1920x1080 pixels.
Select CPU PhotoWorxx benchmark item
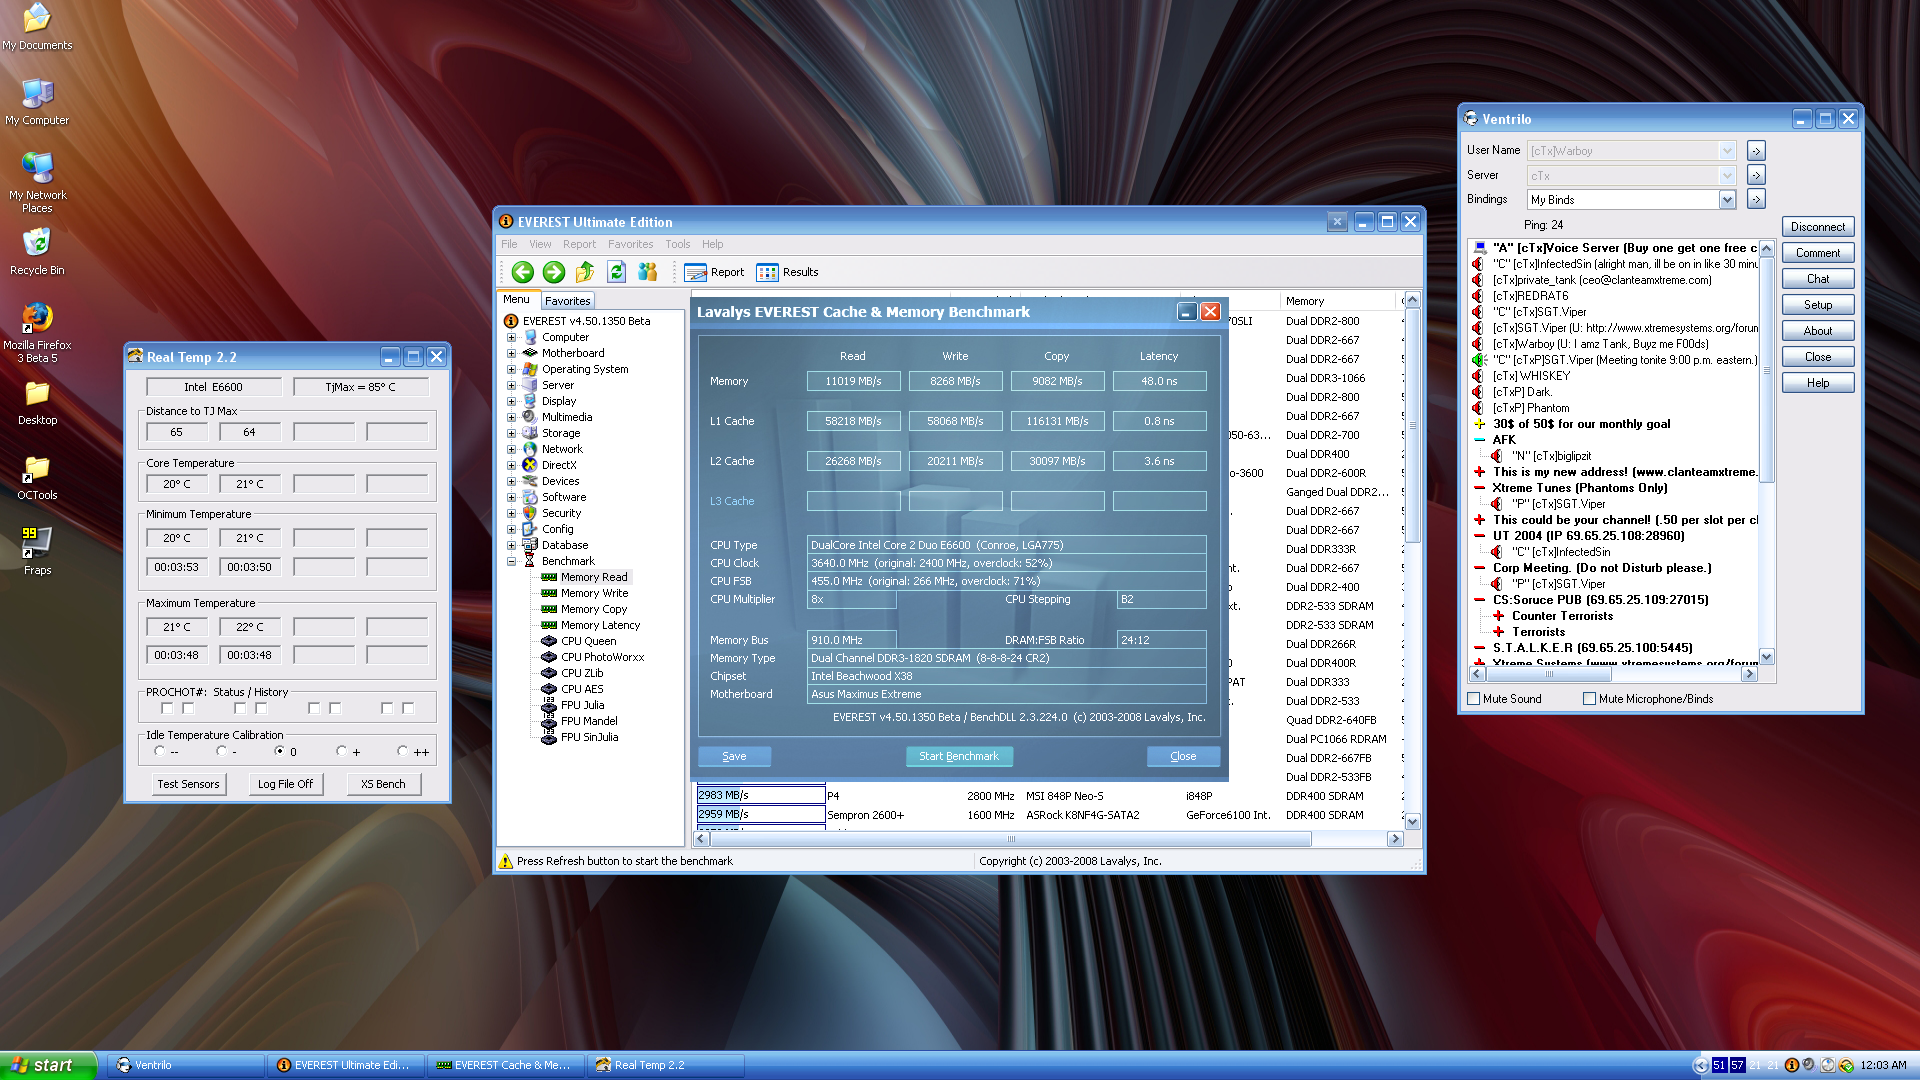pos(602,657)
